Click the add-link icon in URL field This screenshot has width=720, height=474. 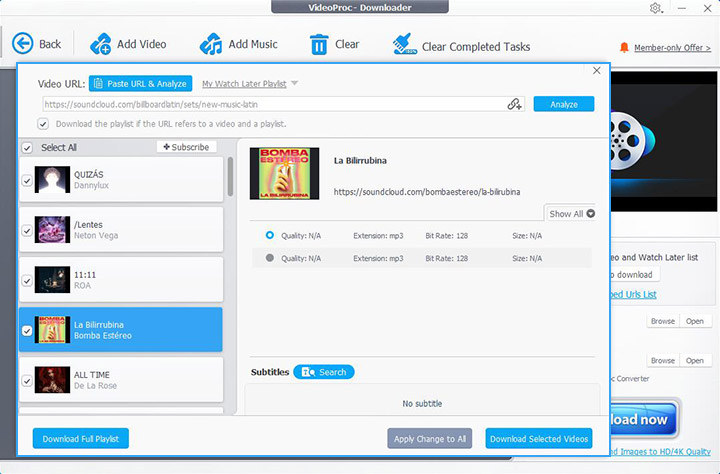coord(514,104)
